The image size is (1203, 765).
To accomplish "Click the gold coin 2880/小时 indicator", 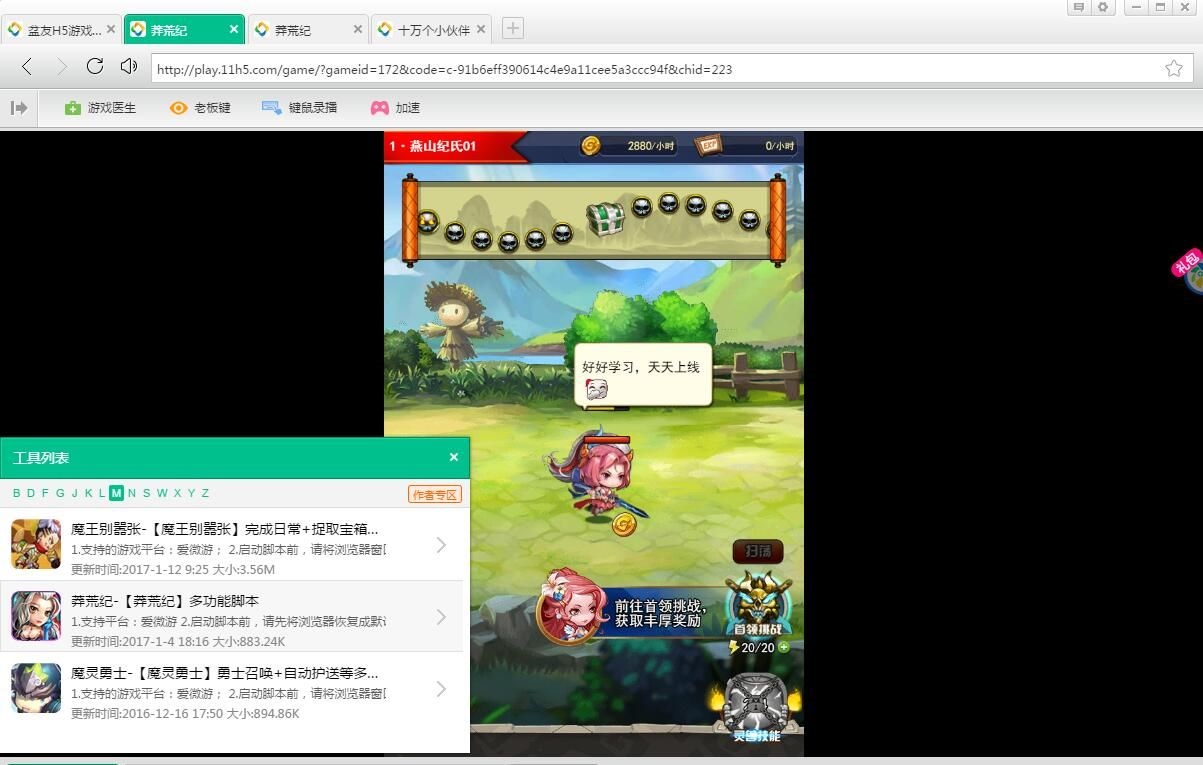I will (630, 146).
